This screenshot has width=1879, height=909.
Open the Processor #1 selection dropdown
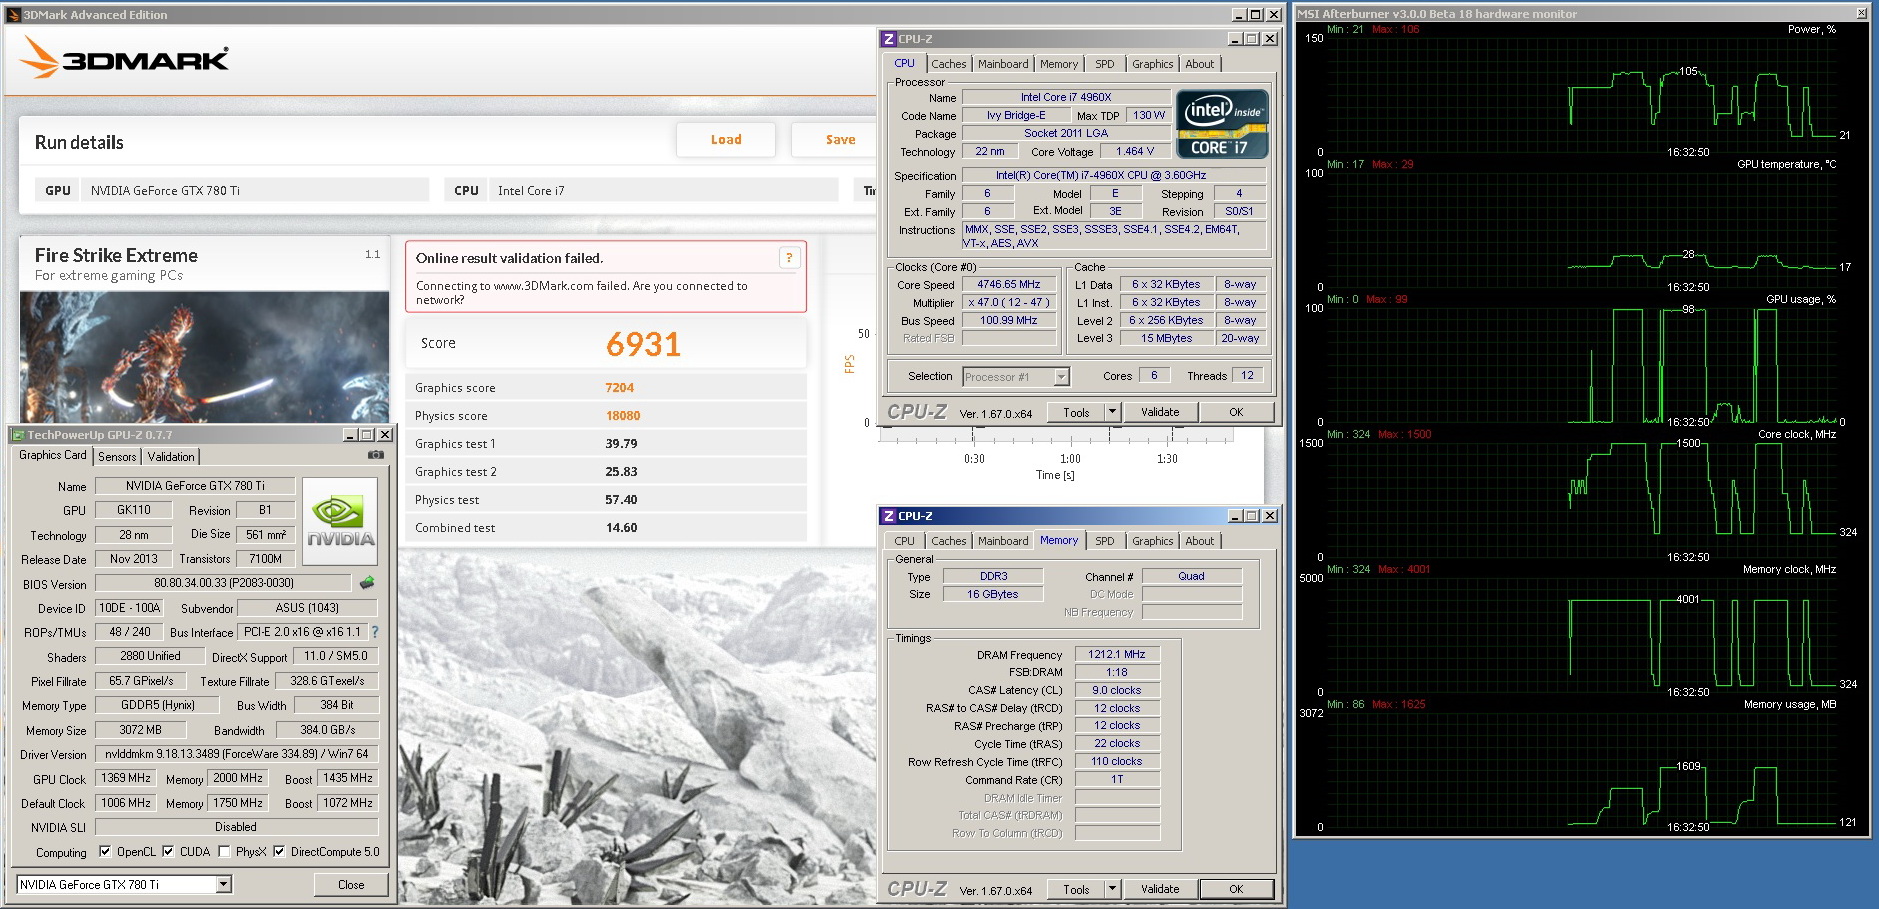pyautogui.click(x=1062, y=377)
